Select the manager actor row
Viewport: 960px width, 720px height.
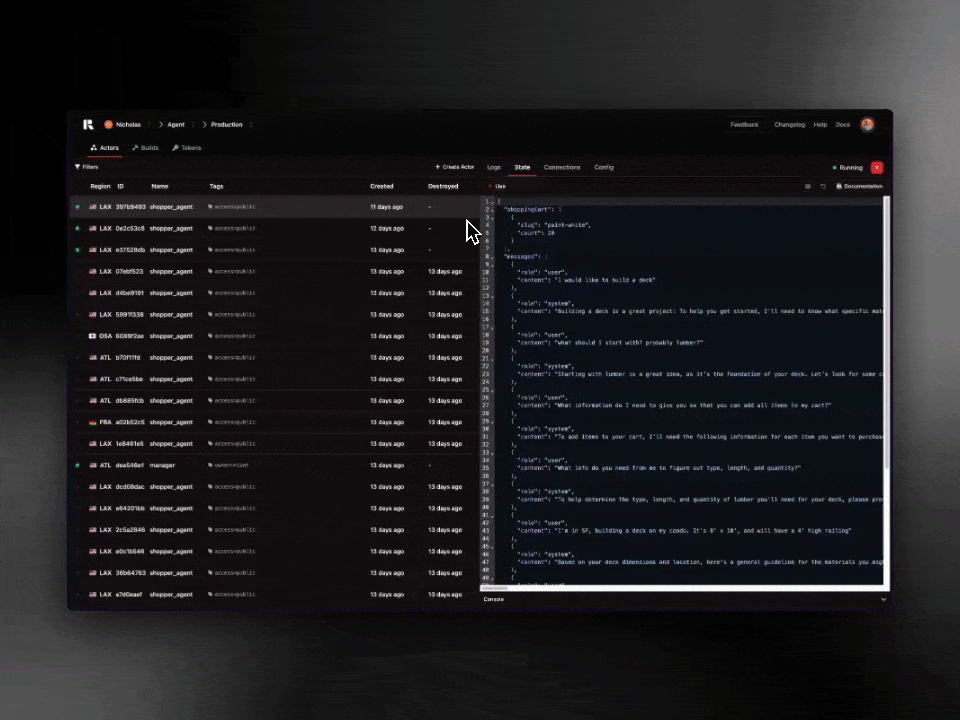[x=270, y=465]
